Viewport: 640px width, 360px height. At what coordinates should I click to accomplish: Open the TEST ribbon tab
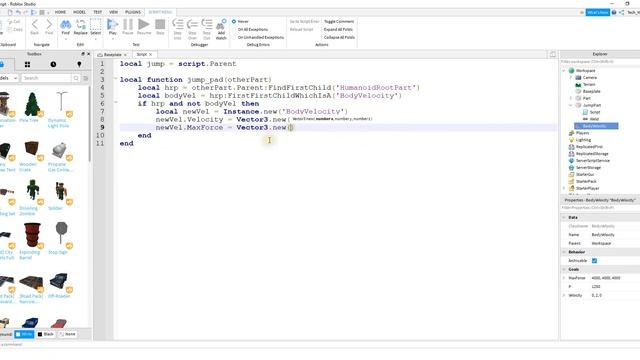tap(98, 12)
